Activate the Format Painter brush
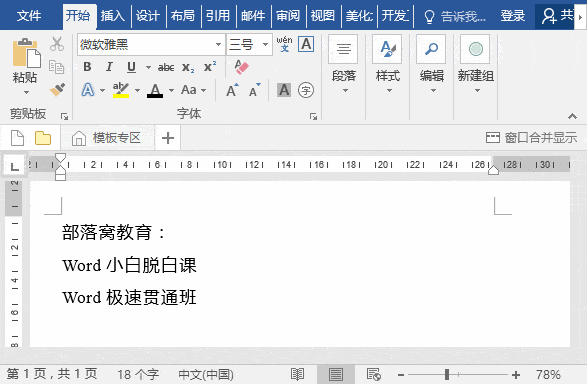Viewport: 587px width, 384px height. (57, 90)
